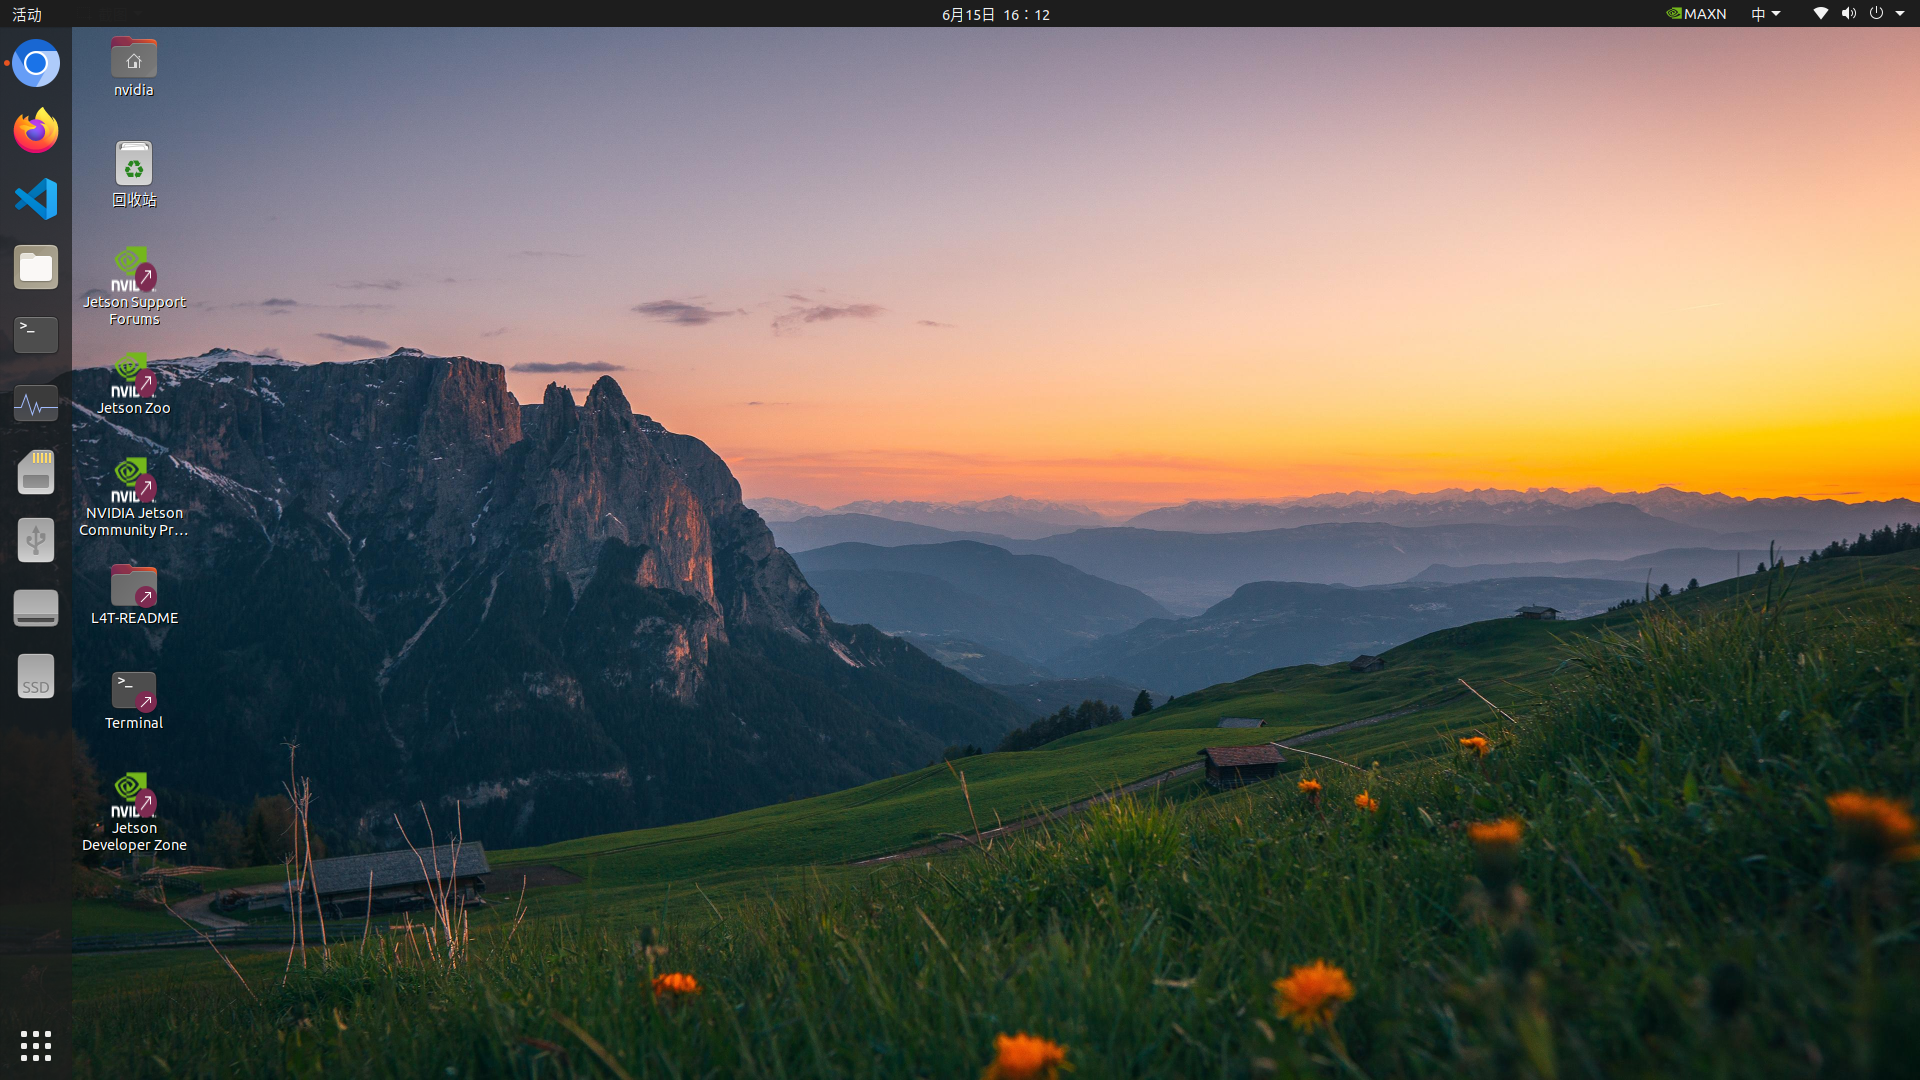Image resolution: width=1920 pixels, height=1080 pixels.
Task: Select the L4T-README folder shortcut
Action: pos(134,595)
